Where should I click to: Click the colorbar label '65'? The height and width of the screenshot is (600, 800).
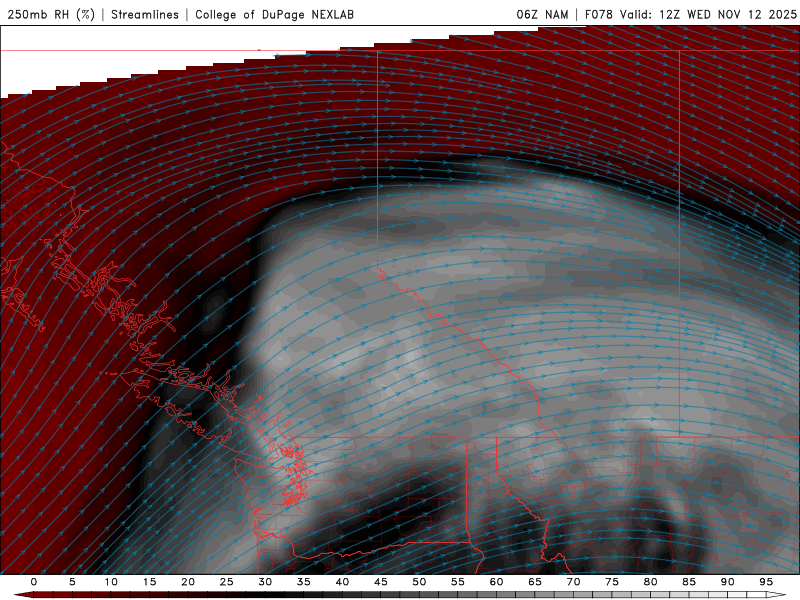click(x=535, y=582)
